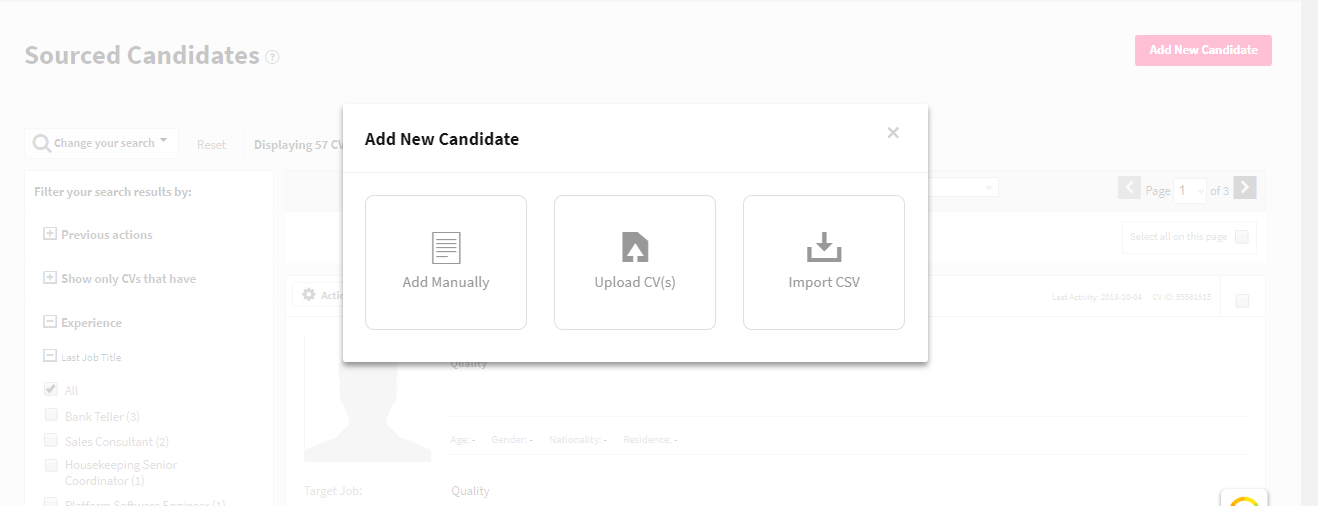
Task: Click the Upload CV(s) arrow icon
Action: [x=635, y=247]
